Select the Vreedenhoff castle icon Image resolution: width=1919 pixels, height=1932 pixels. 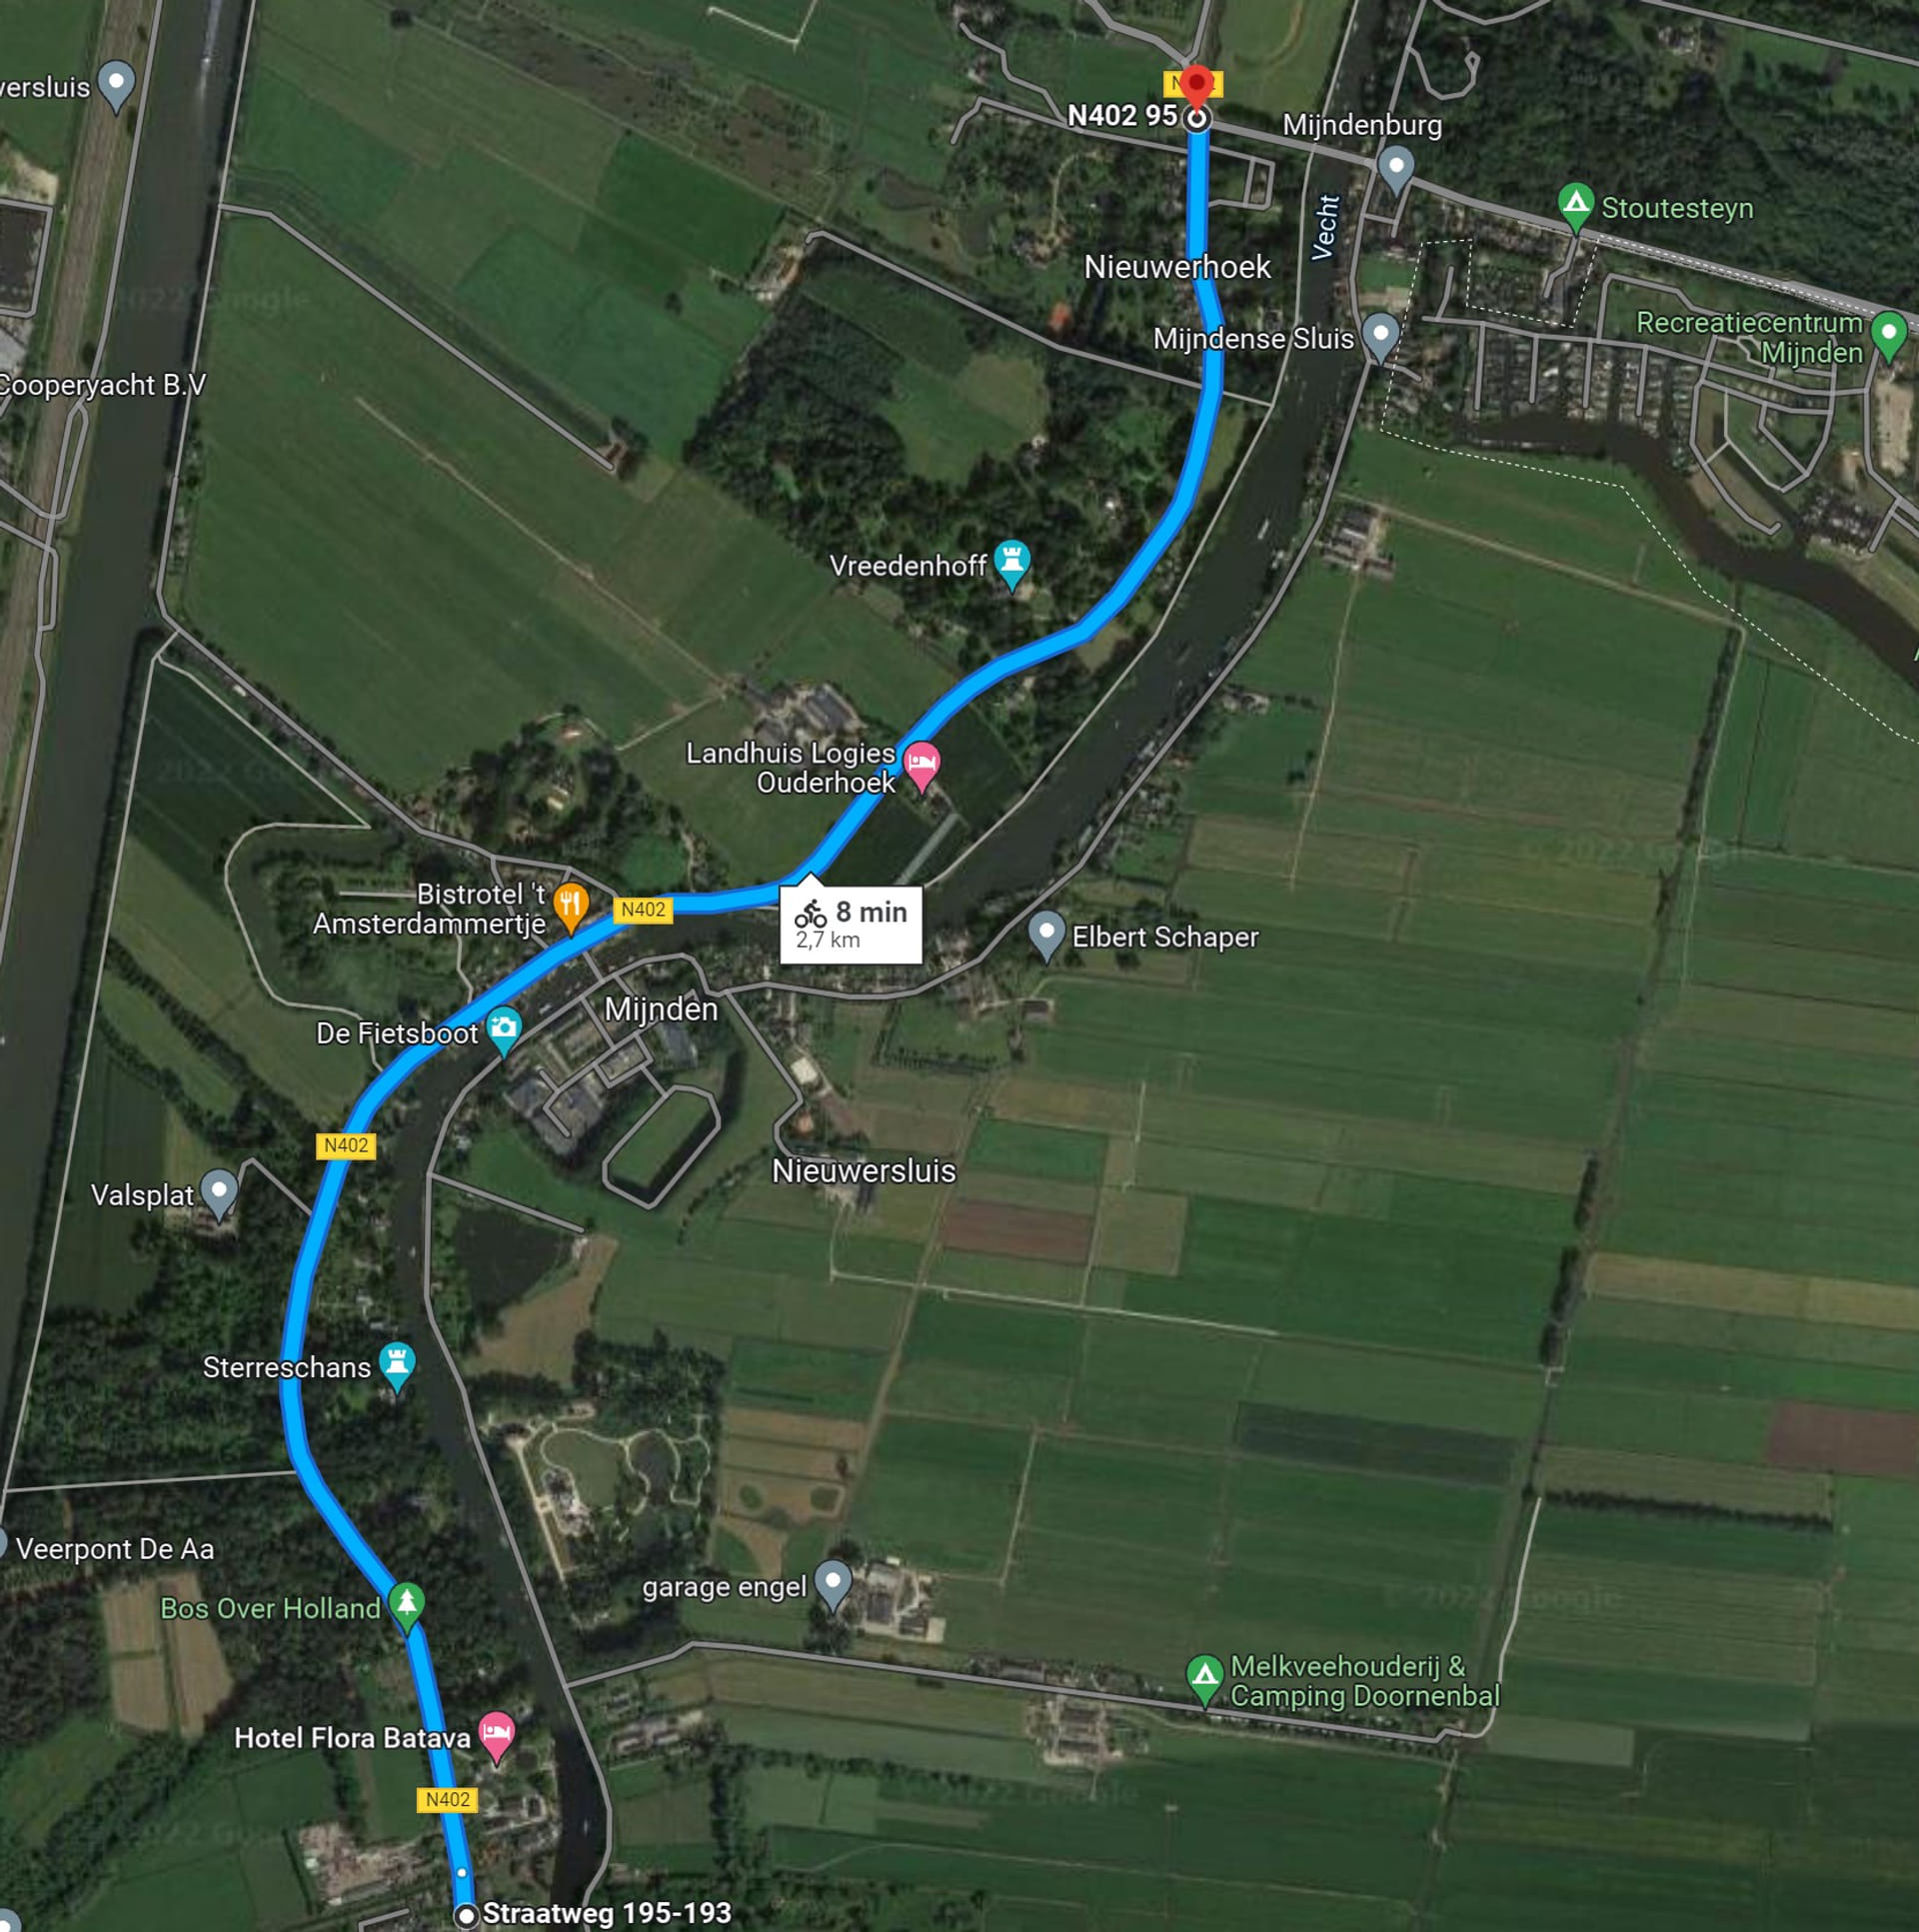point(1012,566)
